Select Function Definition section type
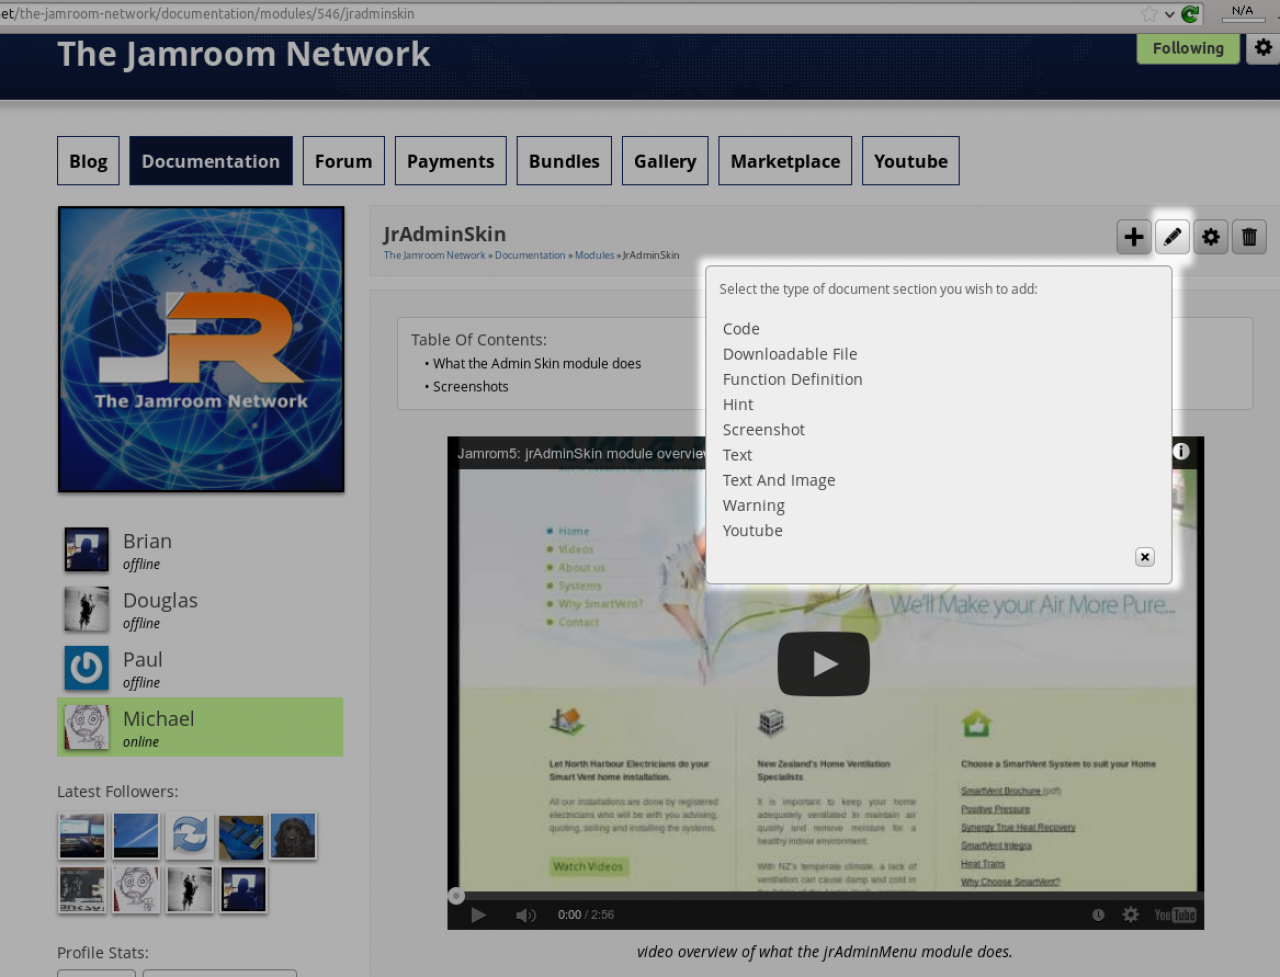 pos(792,379)
